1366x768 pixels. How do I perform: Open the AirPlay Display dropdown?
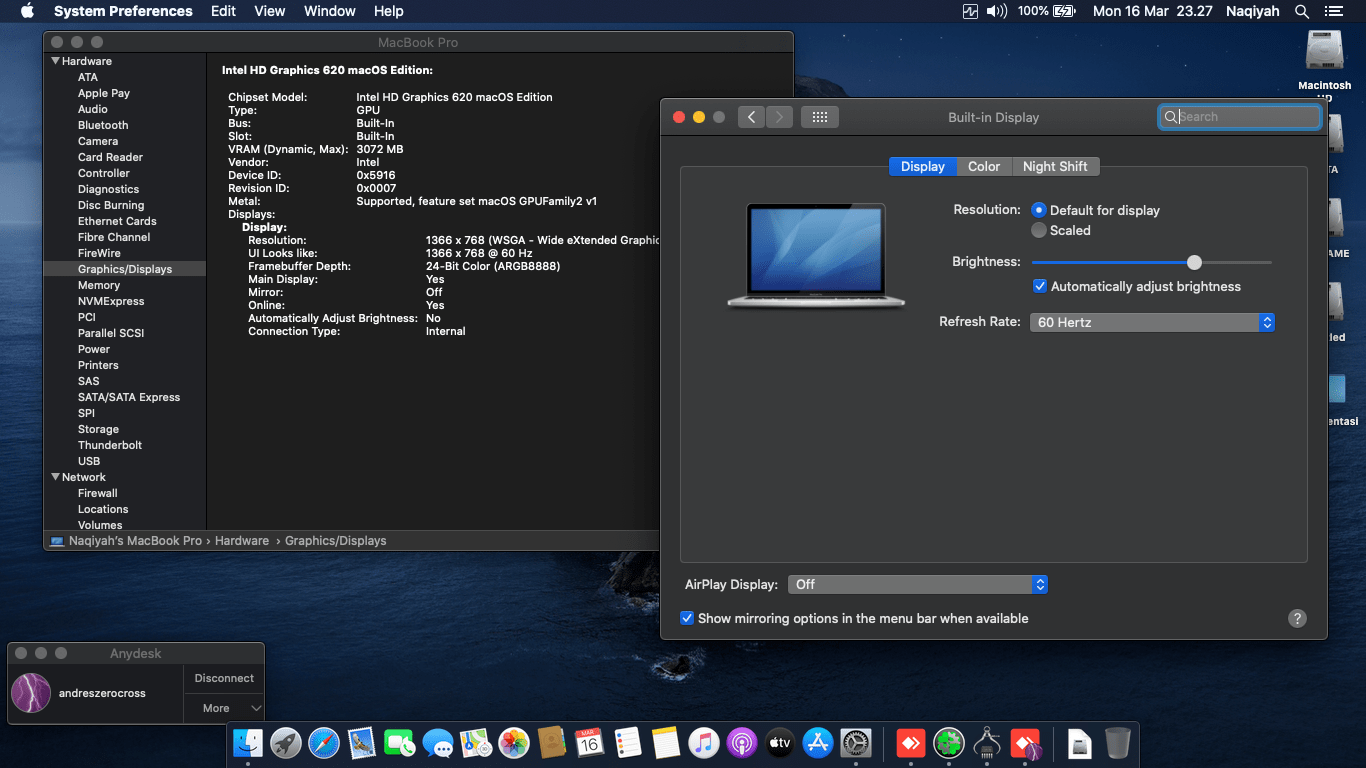coord(918,584)
